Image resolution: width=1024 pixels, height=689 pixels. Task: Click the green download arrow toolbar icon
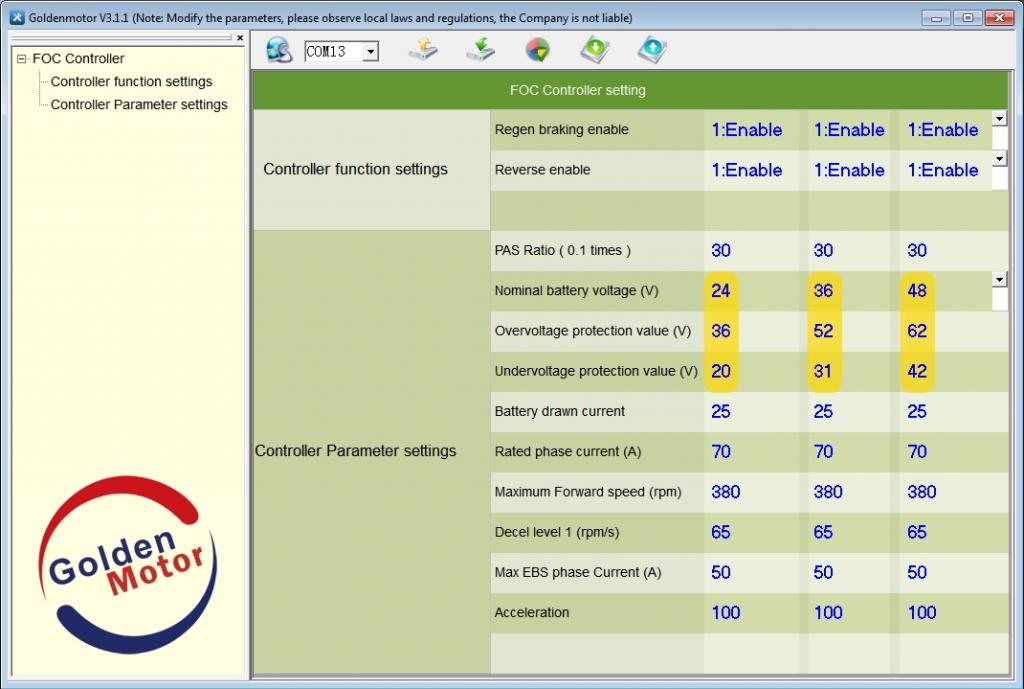[x=594, y=49]
